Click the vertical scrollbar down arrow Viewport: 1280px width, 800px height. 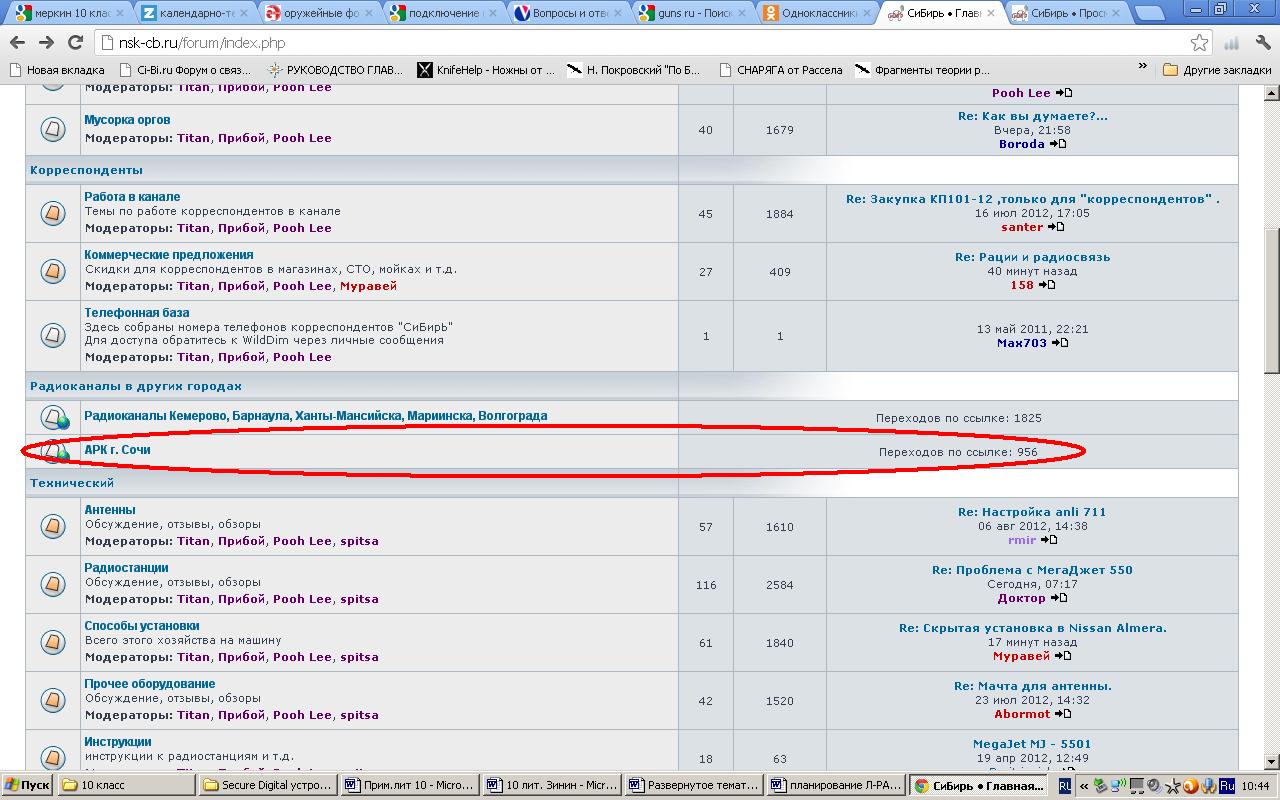point(1271,762)
